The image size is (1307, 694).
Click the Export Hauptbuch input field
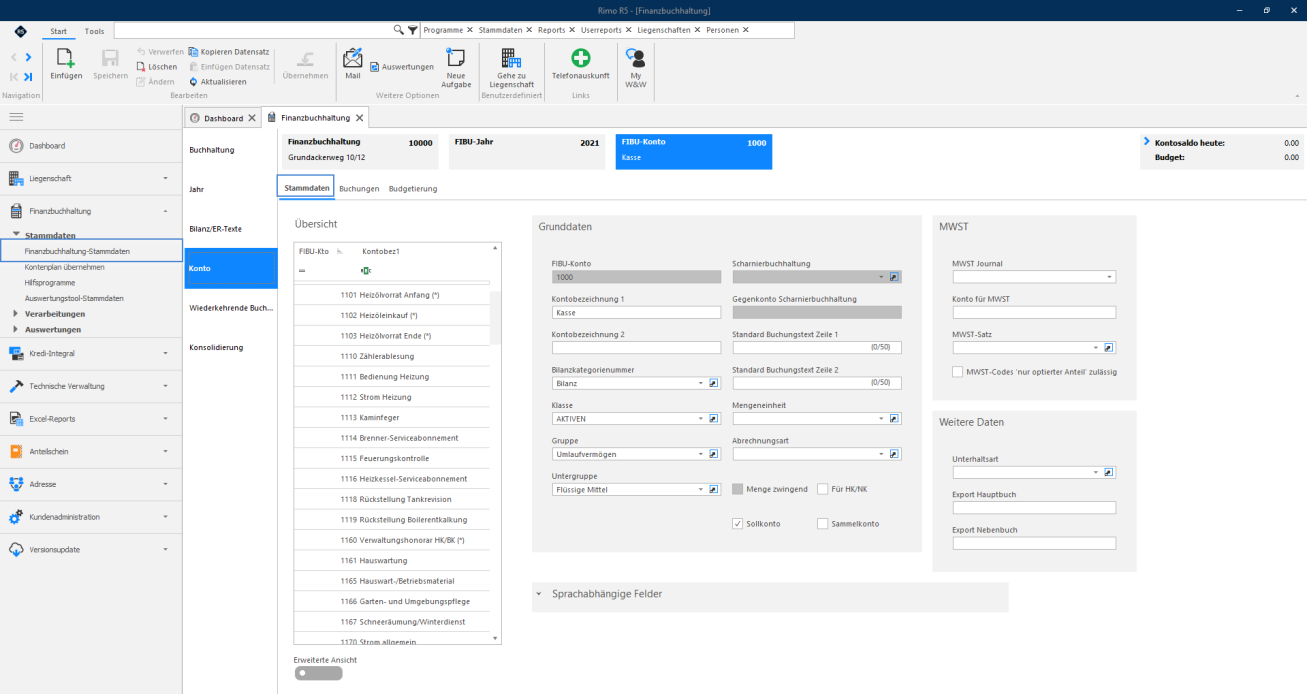coord(1034,508)
